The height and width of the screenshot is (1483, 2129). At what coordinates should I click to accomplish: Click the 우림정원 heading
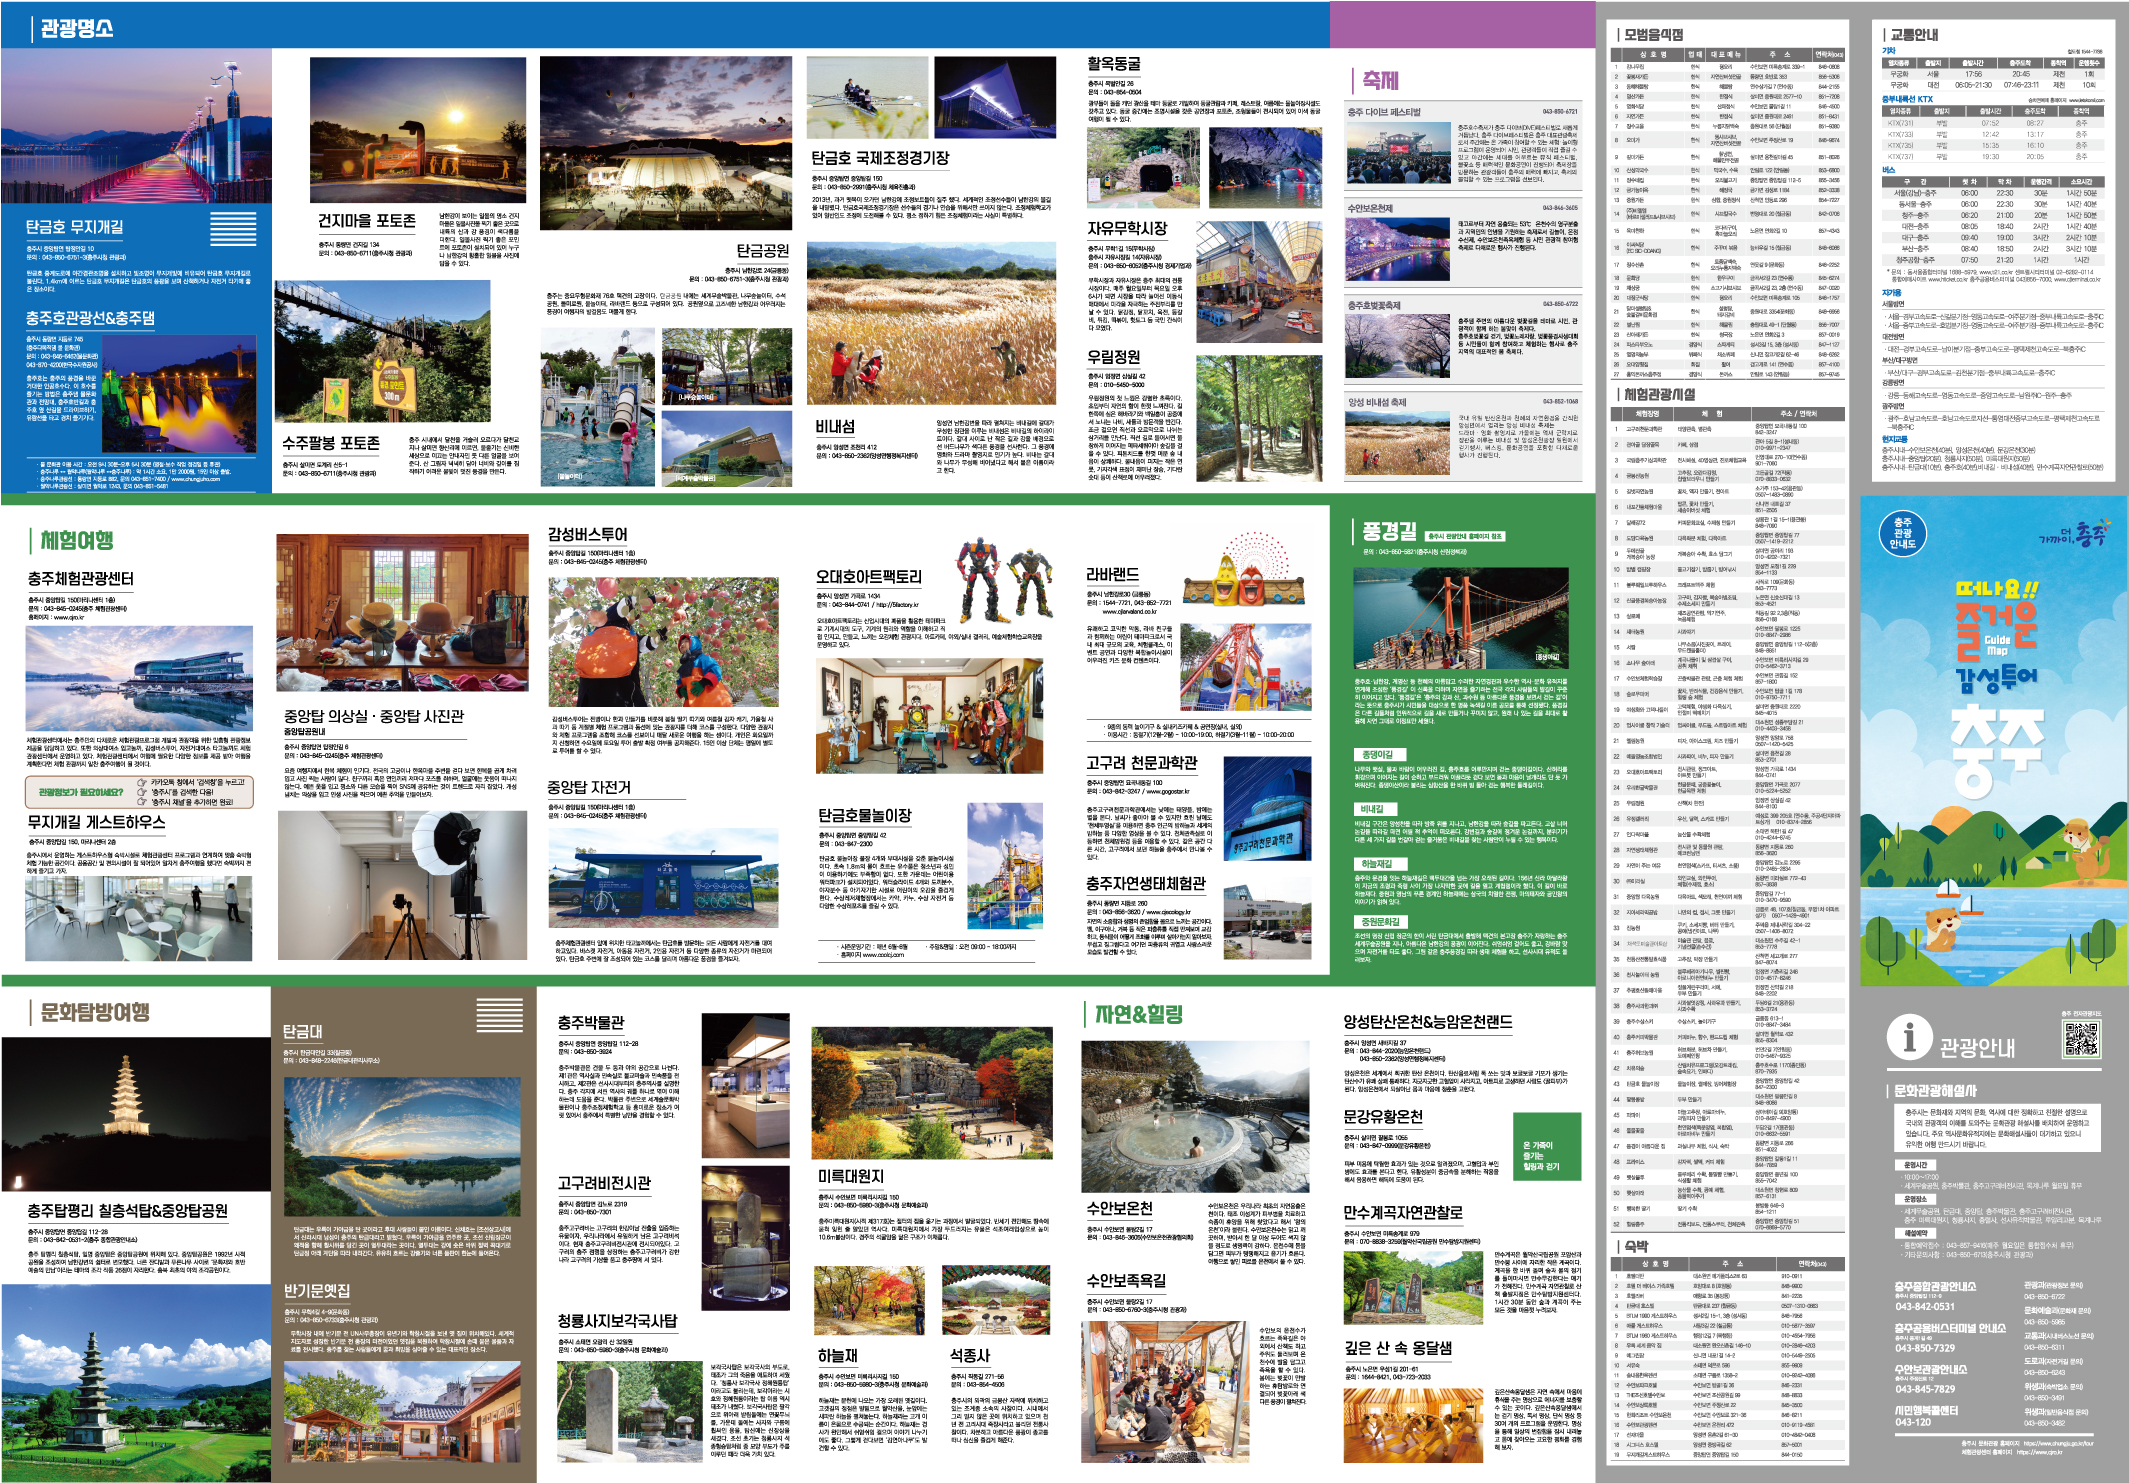1114,356
